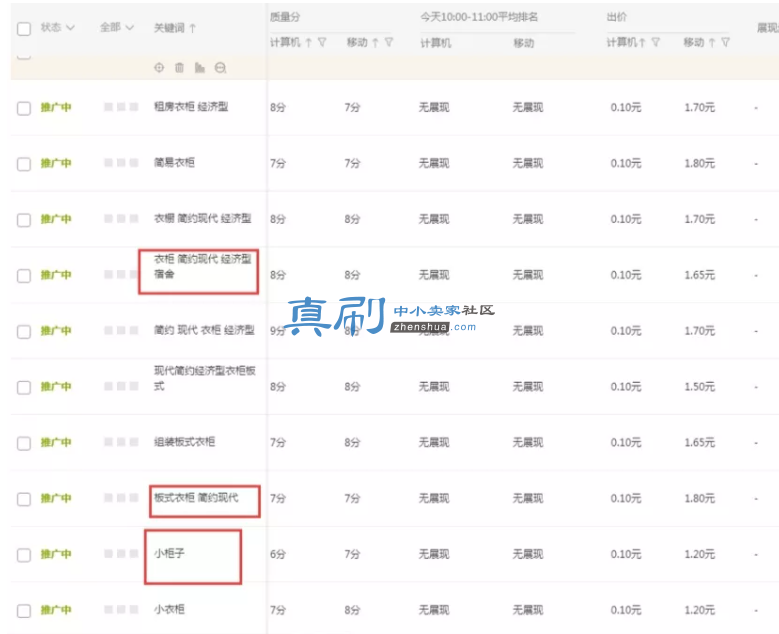Click computer 无展现 ranking in 简易衣柜 row

[434, 163]
